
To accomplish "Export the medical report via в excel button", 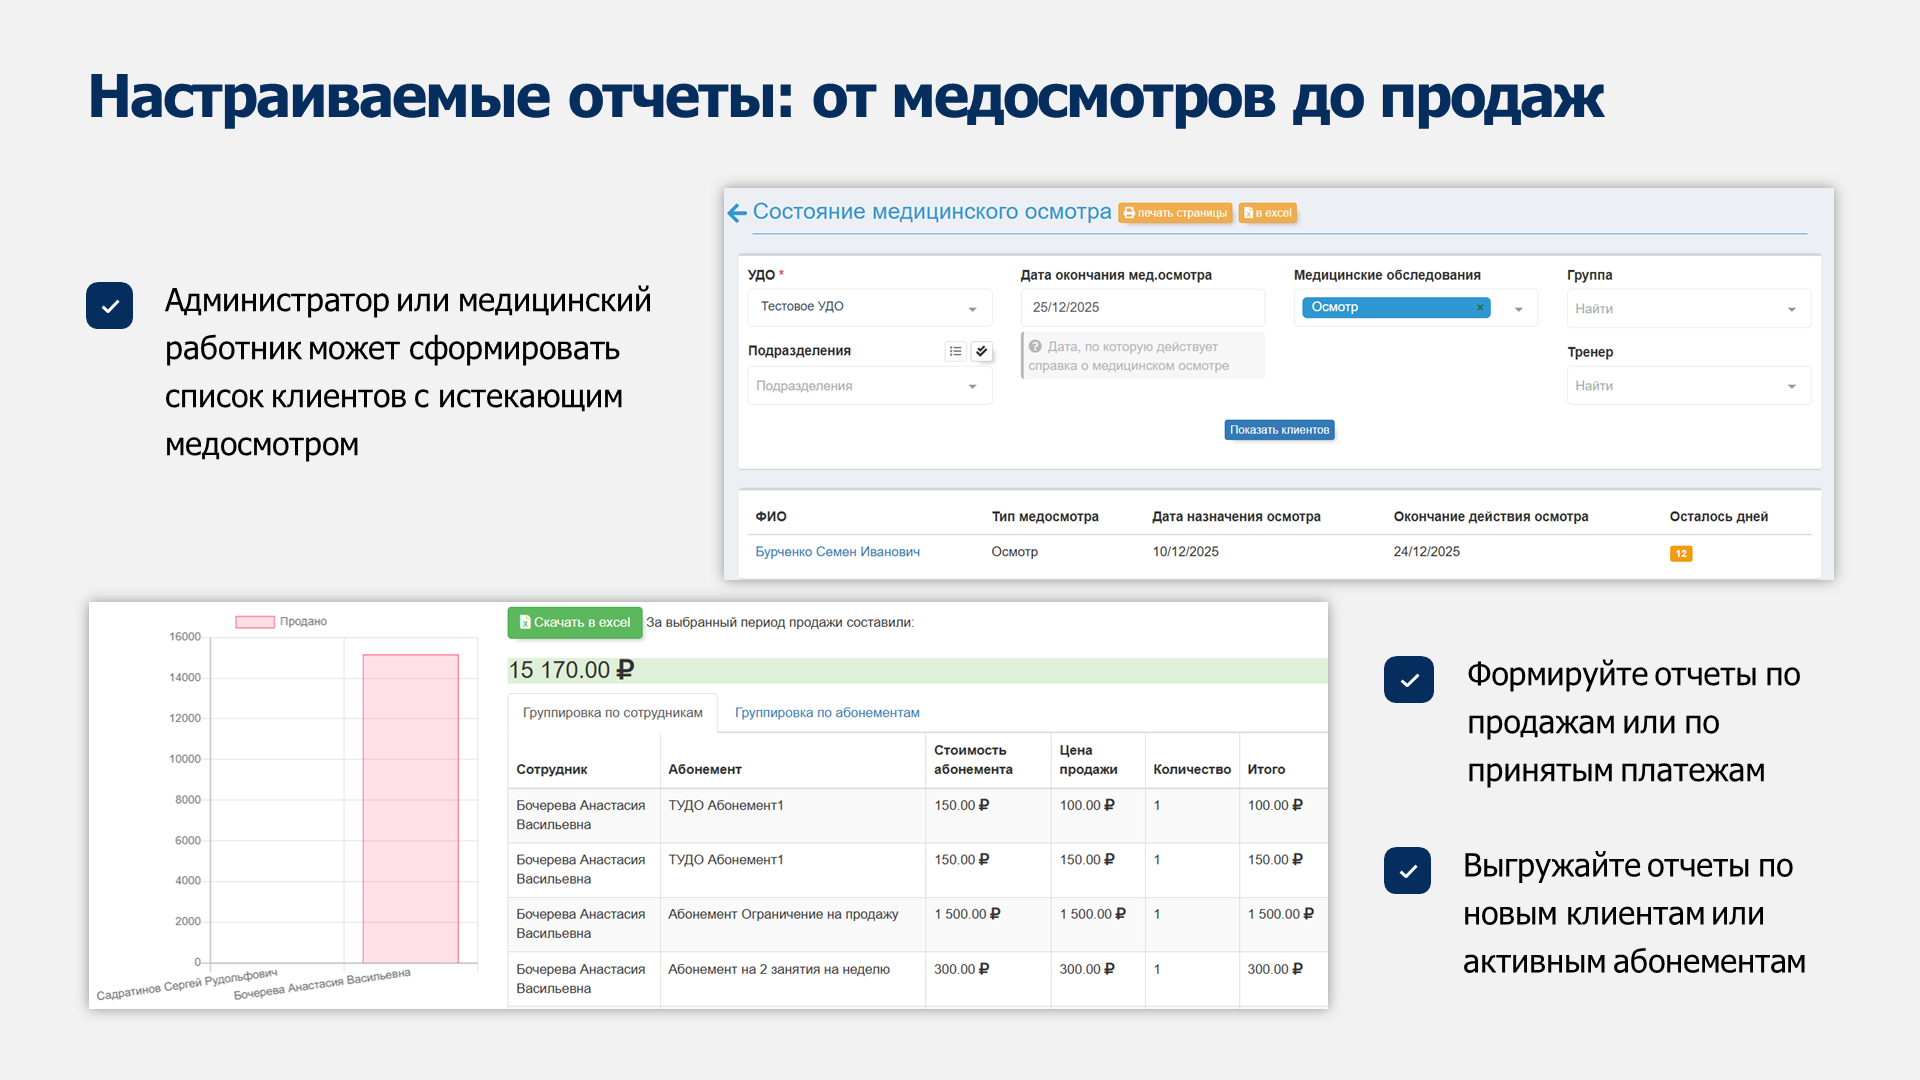I will tap(1268, 213).
